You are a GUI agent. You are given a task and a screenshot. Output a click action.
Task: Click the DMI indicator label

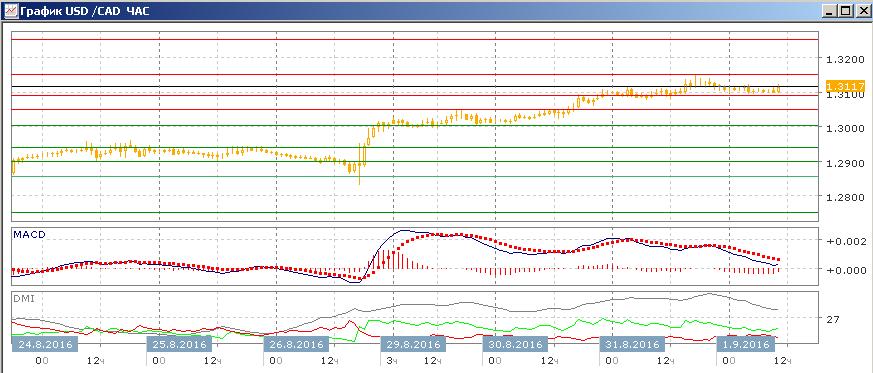tap(23, 298)
